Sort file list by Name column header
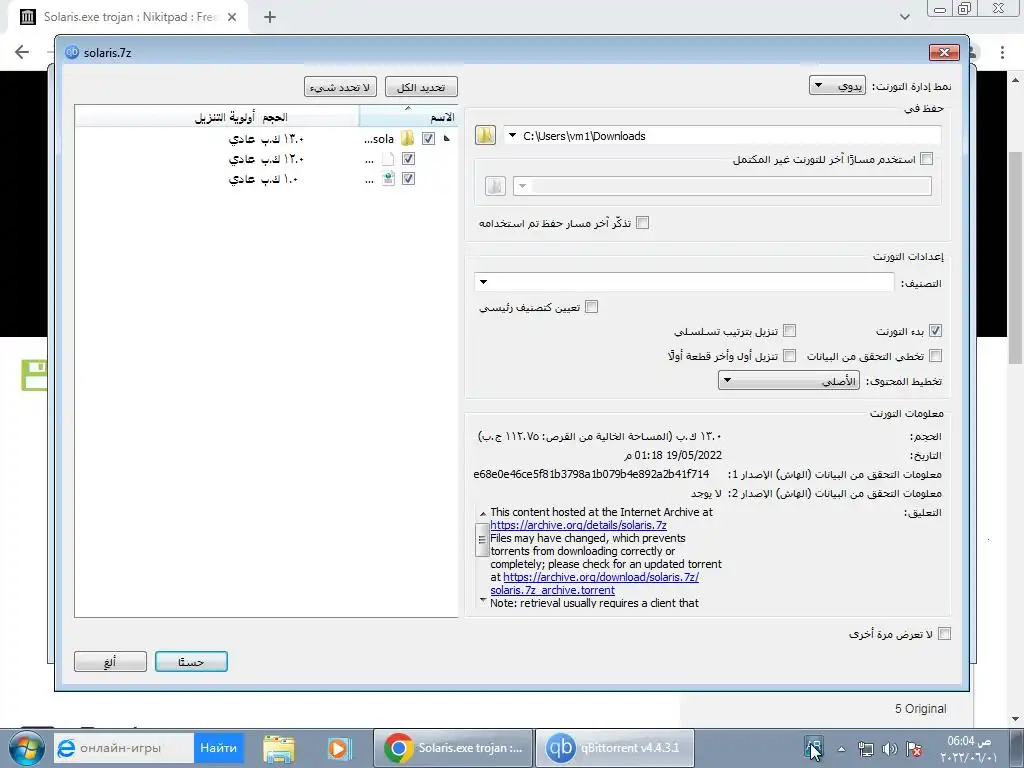Viewport: 1024px width, 768px height. (x=408, y=117)
